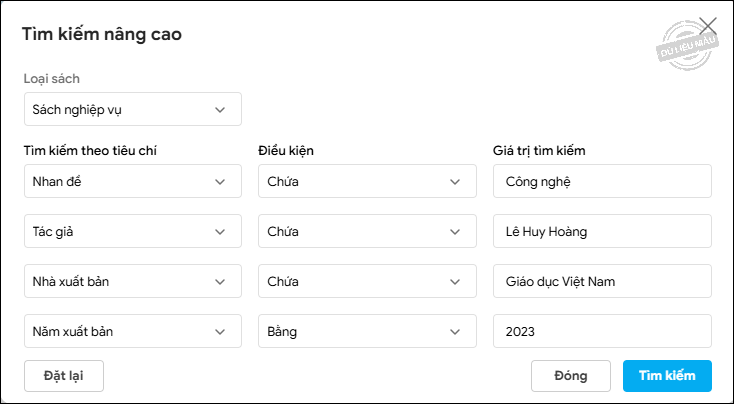
Task: Expand the Nhà xuất bản criteria dropdown
Action: click(132, 281)
